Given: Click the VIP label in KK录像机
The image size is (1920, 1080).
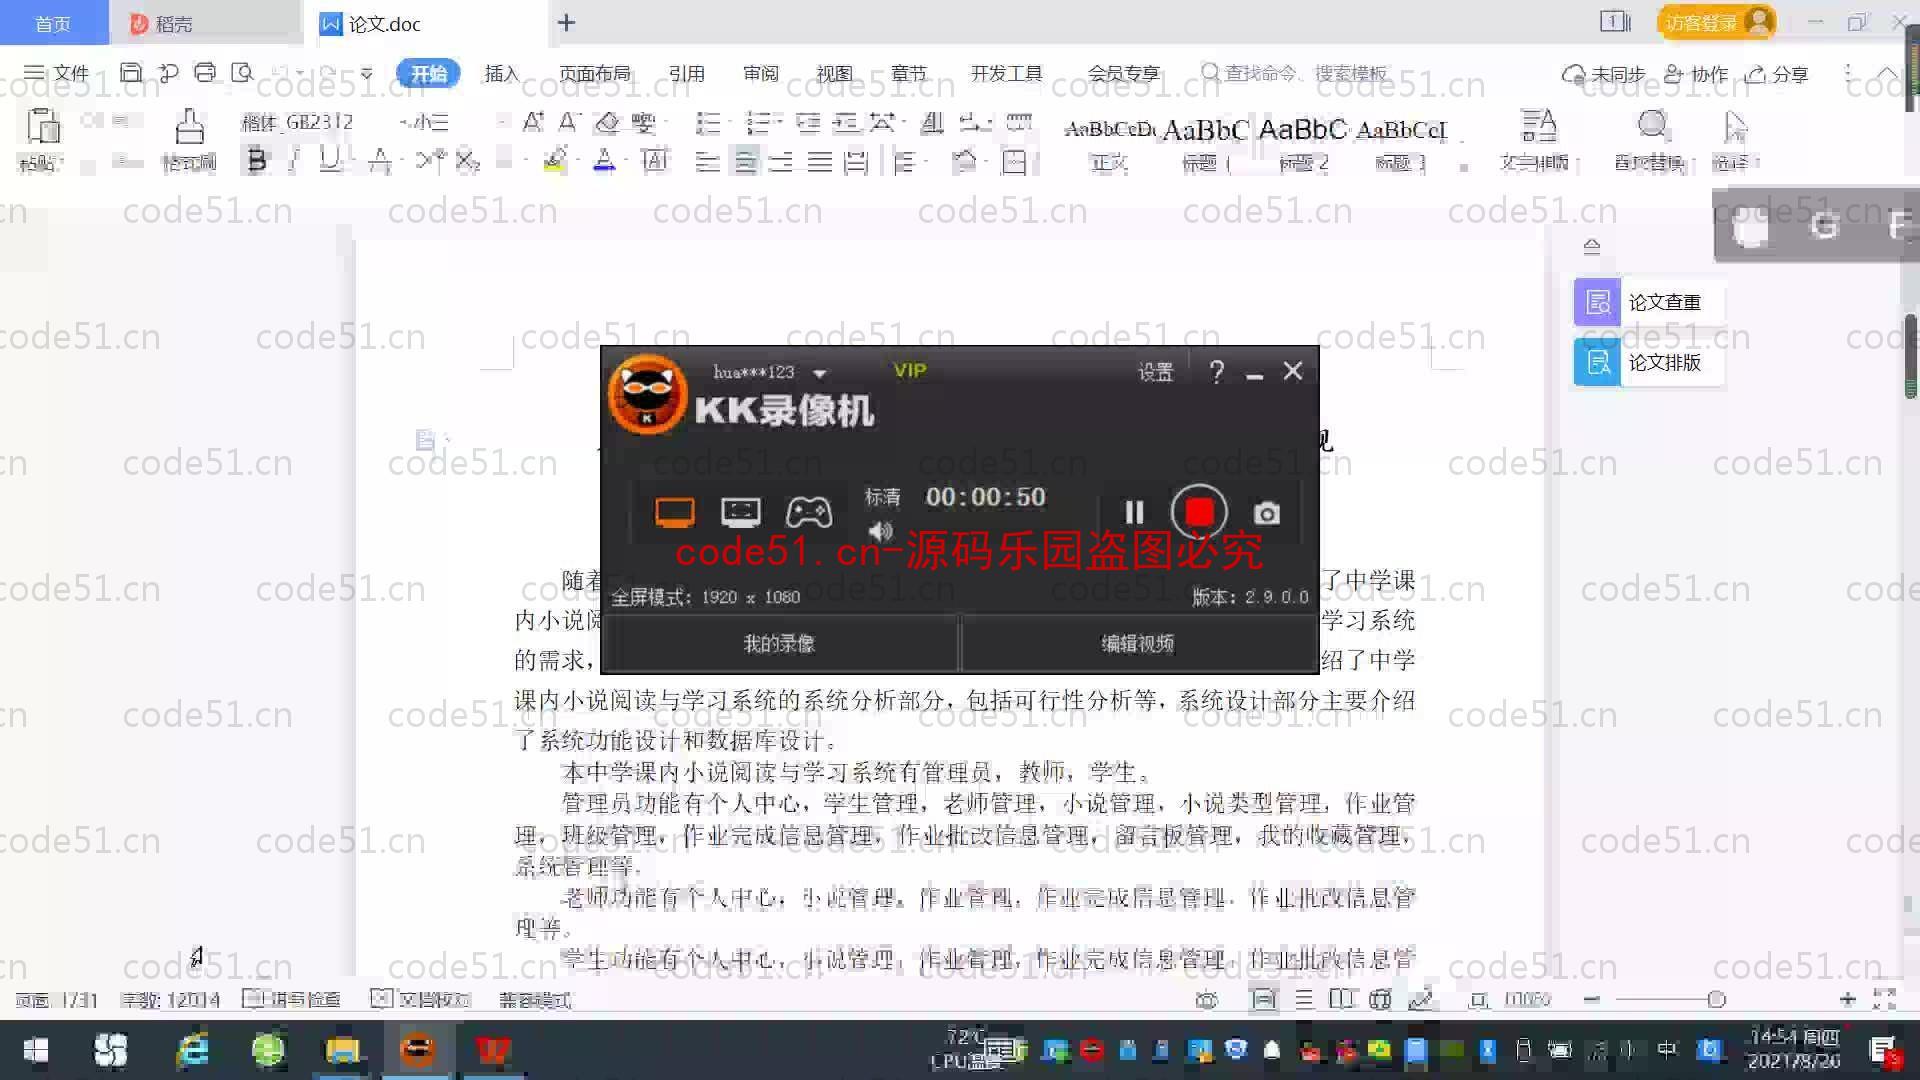Looking at the screenshot, I should pyautogui.click(x=910, y=371).
